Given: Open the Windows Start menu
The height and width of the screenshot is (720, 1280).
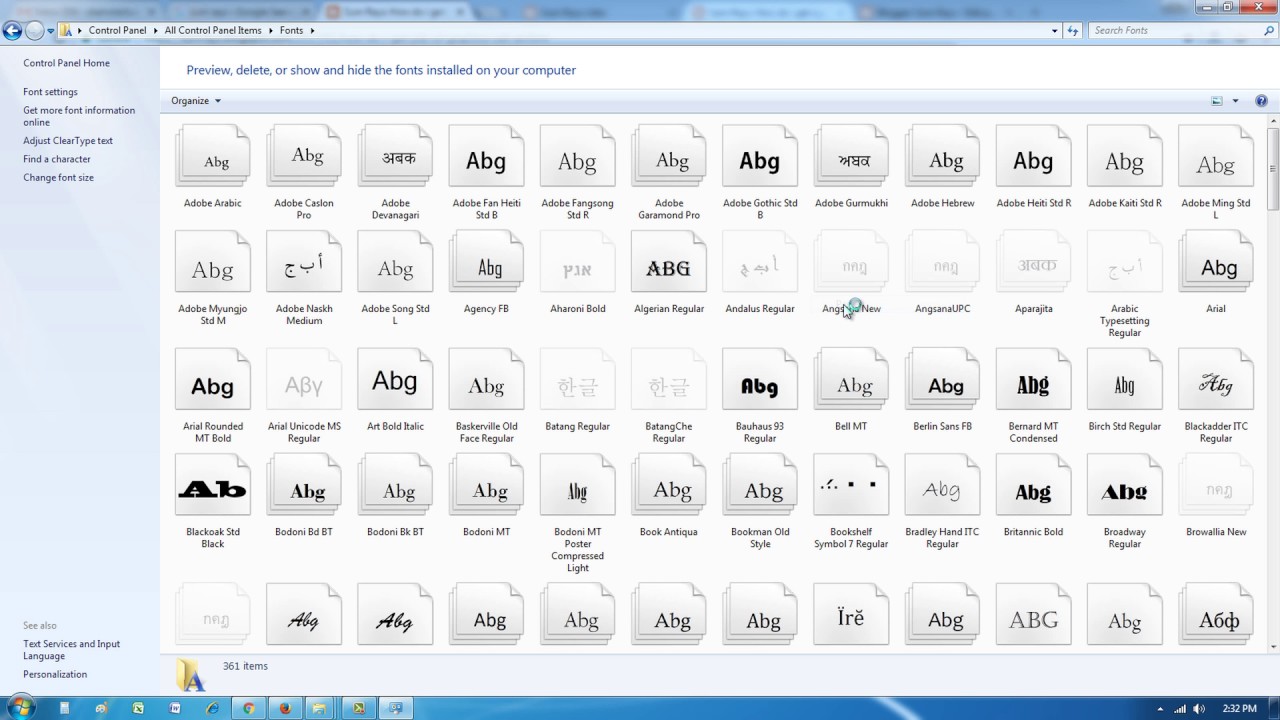Looking at the screenshot, I should click(20, 708).
